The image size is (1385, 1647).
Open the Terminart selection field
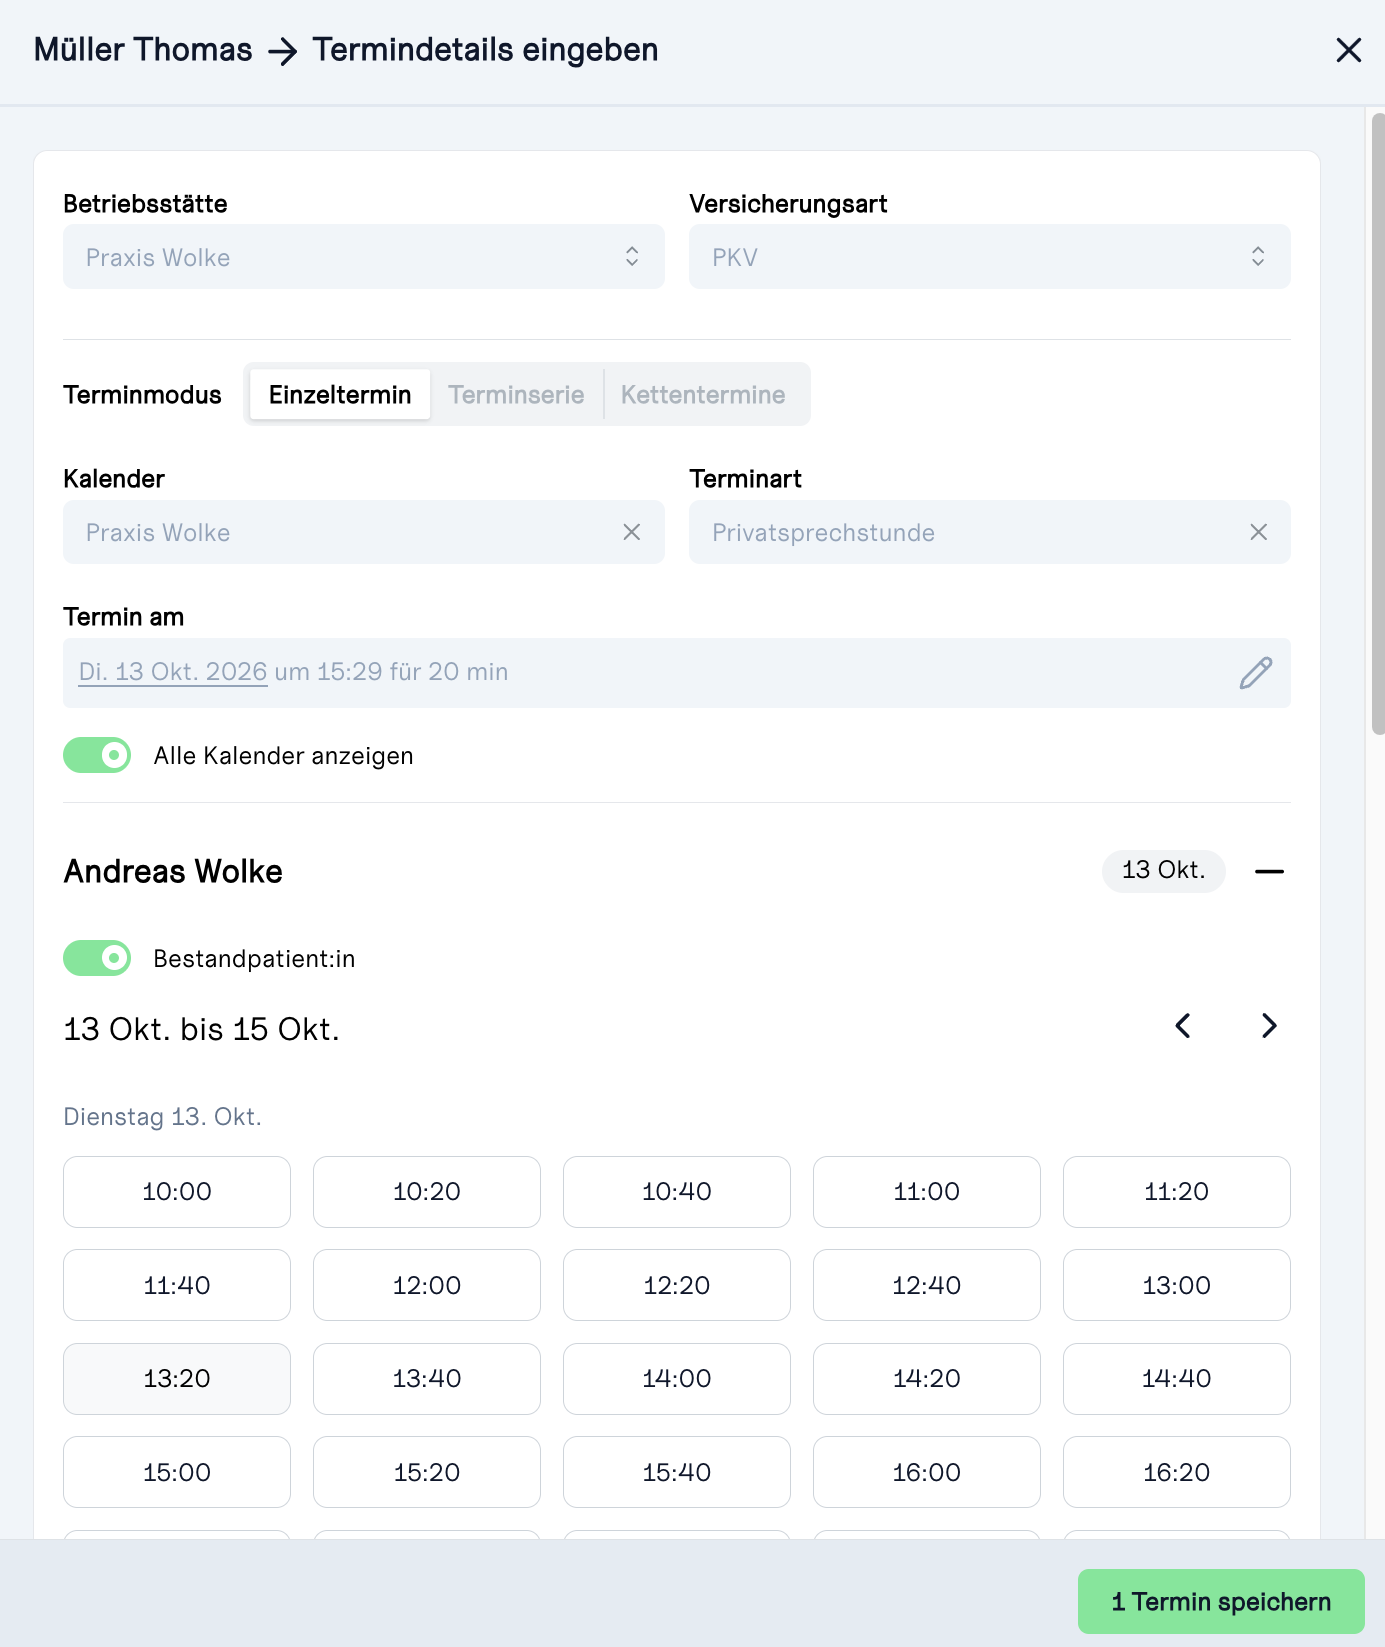[990, 532]
